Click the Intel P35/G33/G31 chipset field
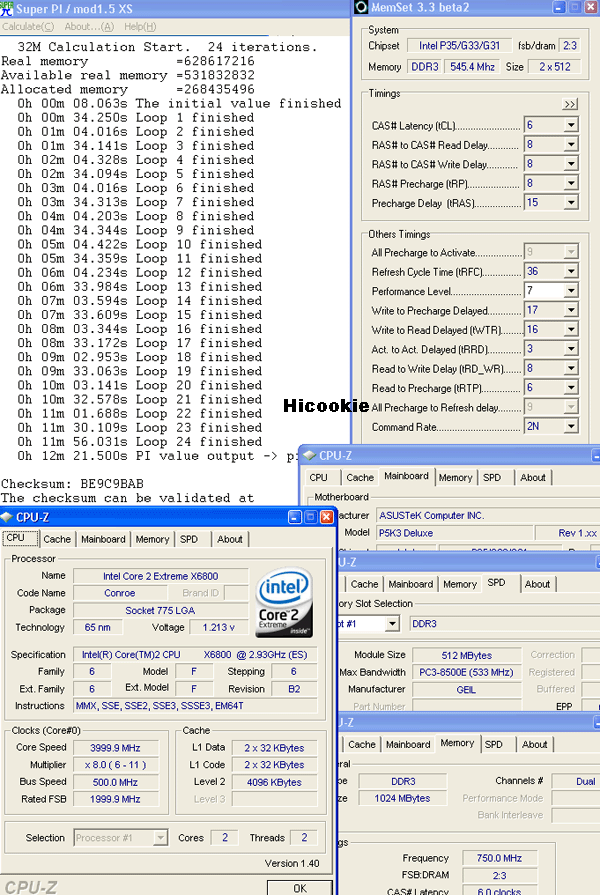This screenshot has width=600, height=895. [x=459, y=46]
